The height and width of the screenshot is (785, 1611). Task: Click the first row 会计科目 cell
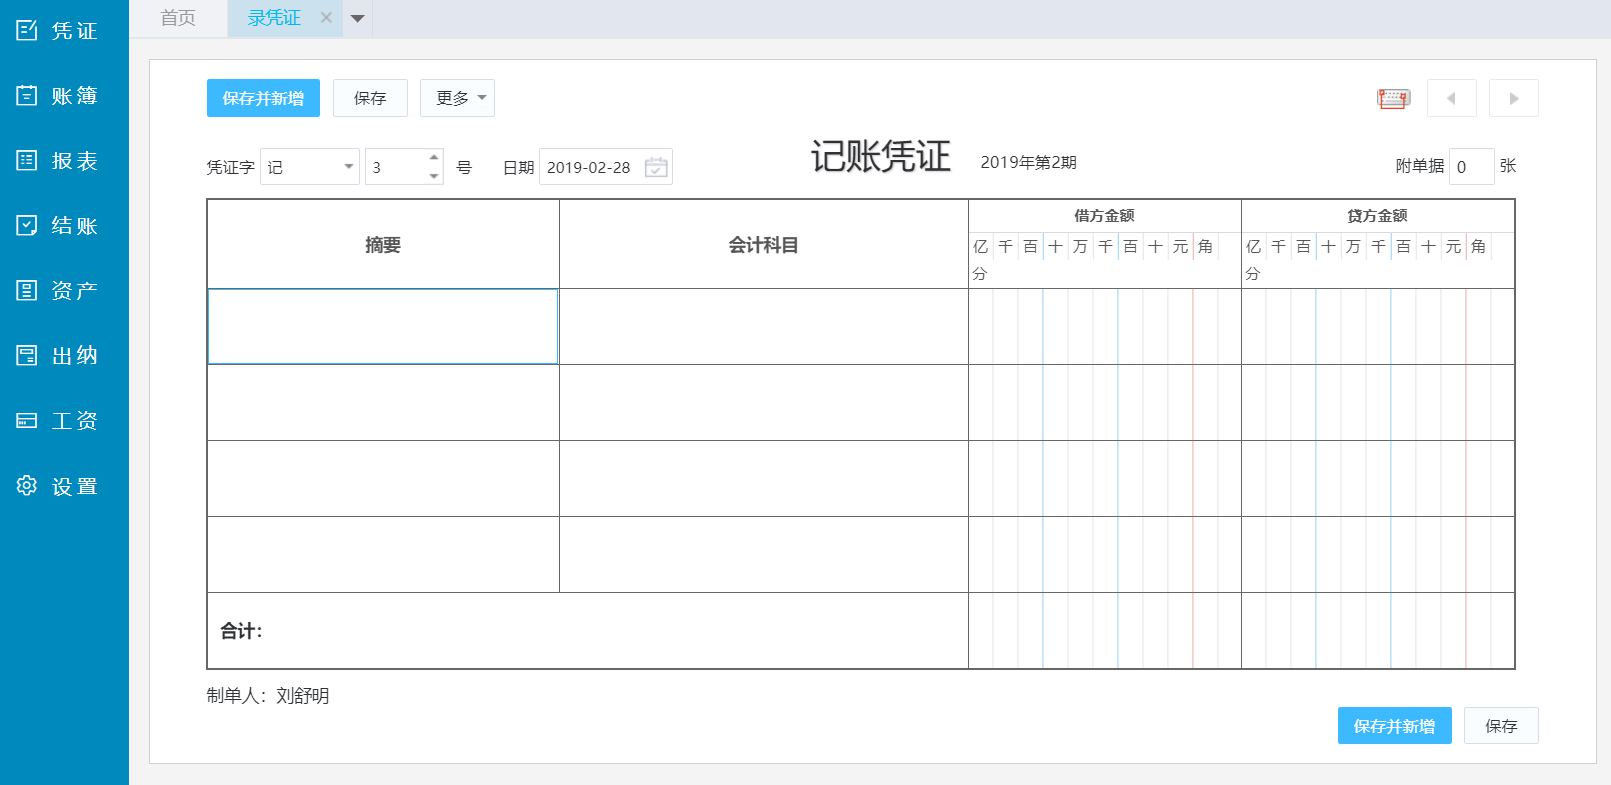pos(764,327)
